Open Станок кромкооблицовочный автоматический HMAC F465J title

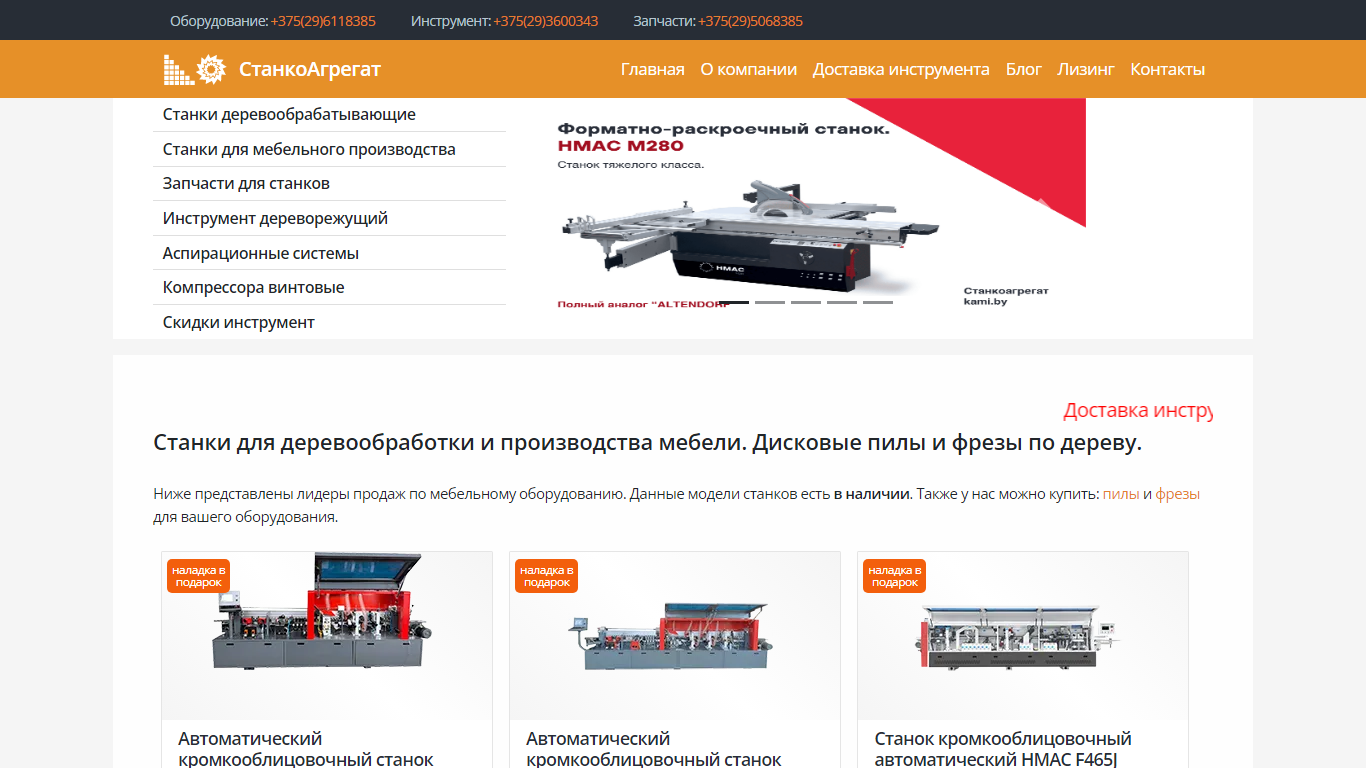coord(1003,749)
